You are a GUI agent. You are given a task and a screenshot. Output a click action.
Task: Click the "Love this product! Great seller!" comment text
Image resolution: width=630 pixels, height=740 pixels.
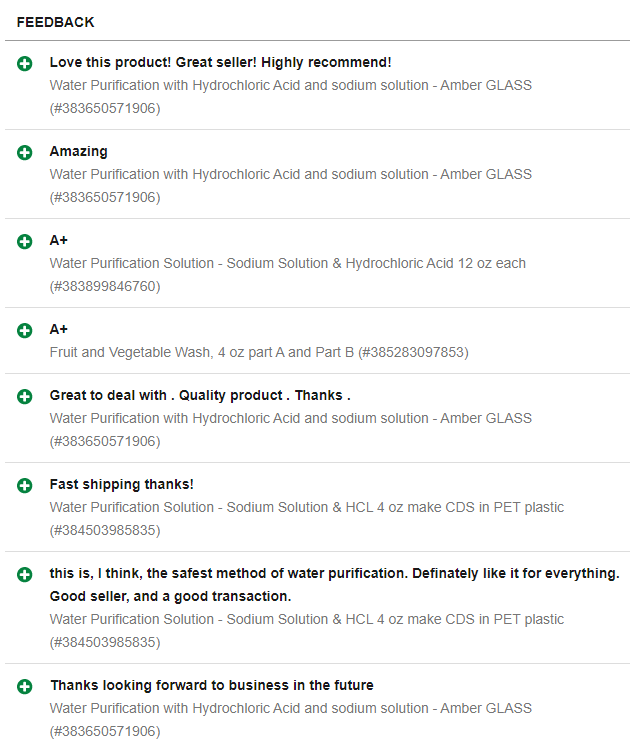tap(220, 62)
